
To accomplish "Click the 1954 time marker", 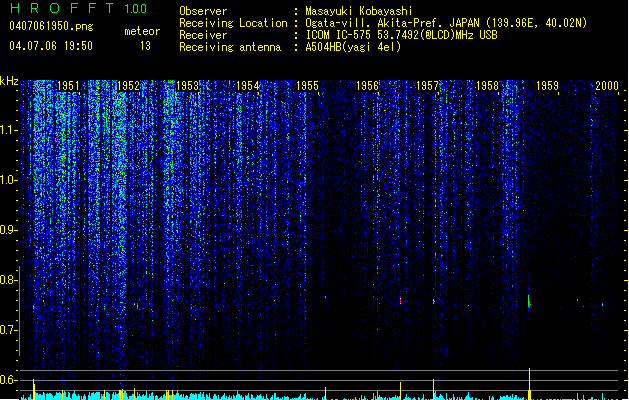I will pos(248,86).
